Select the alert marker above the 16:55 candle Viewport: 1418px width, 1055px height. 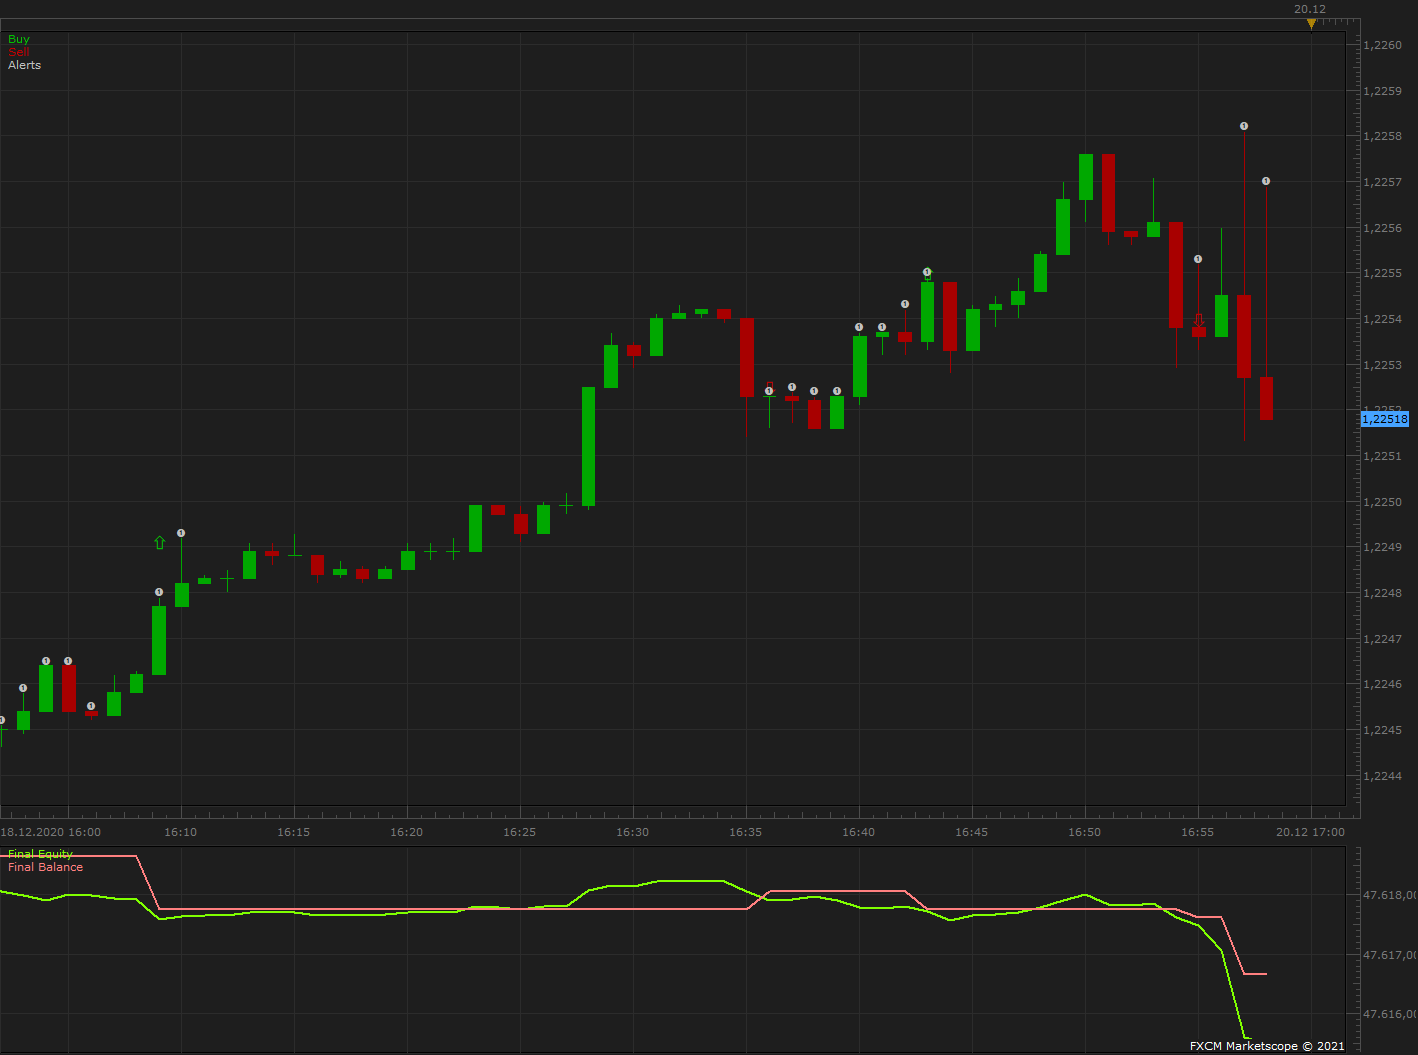[1198, 259]
